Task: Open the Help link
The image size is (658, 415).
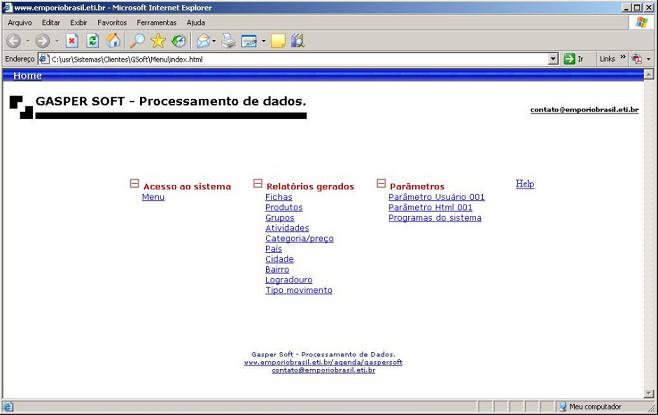Action: [x=524, y=184]
